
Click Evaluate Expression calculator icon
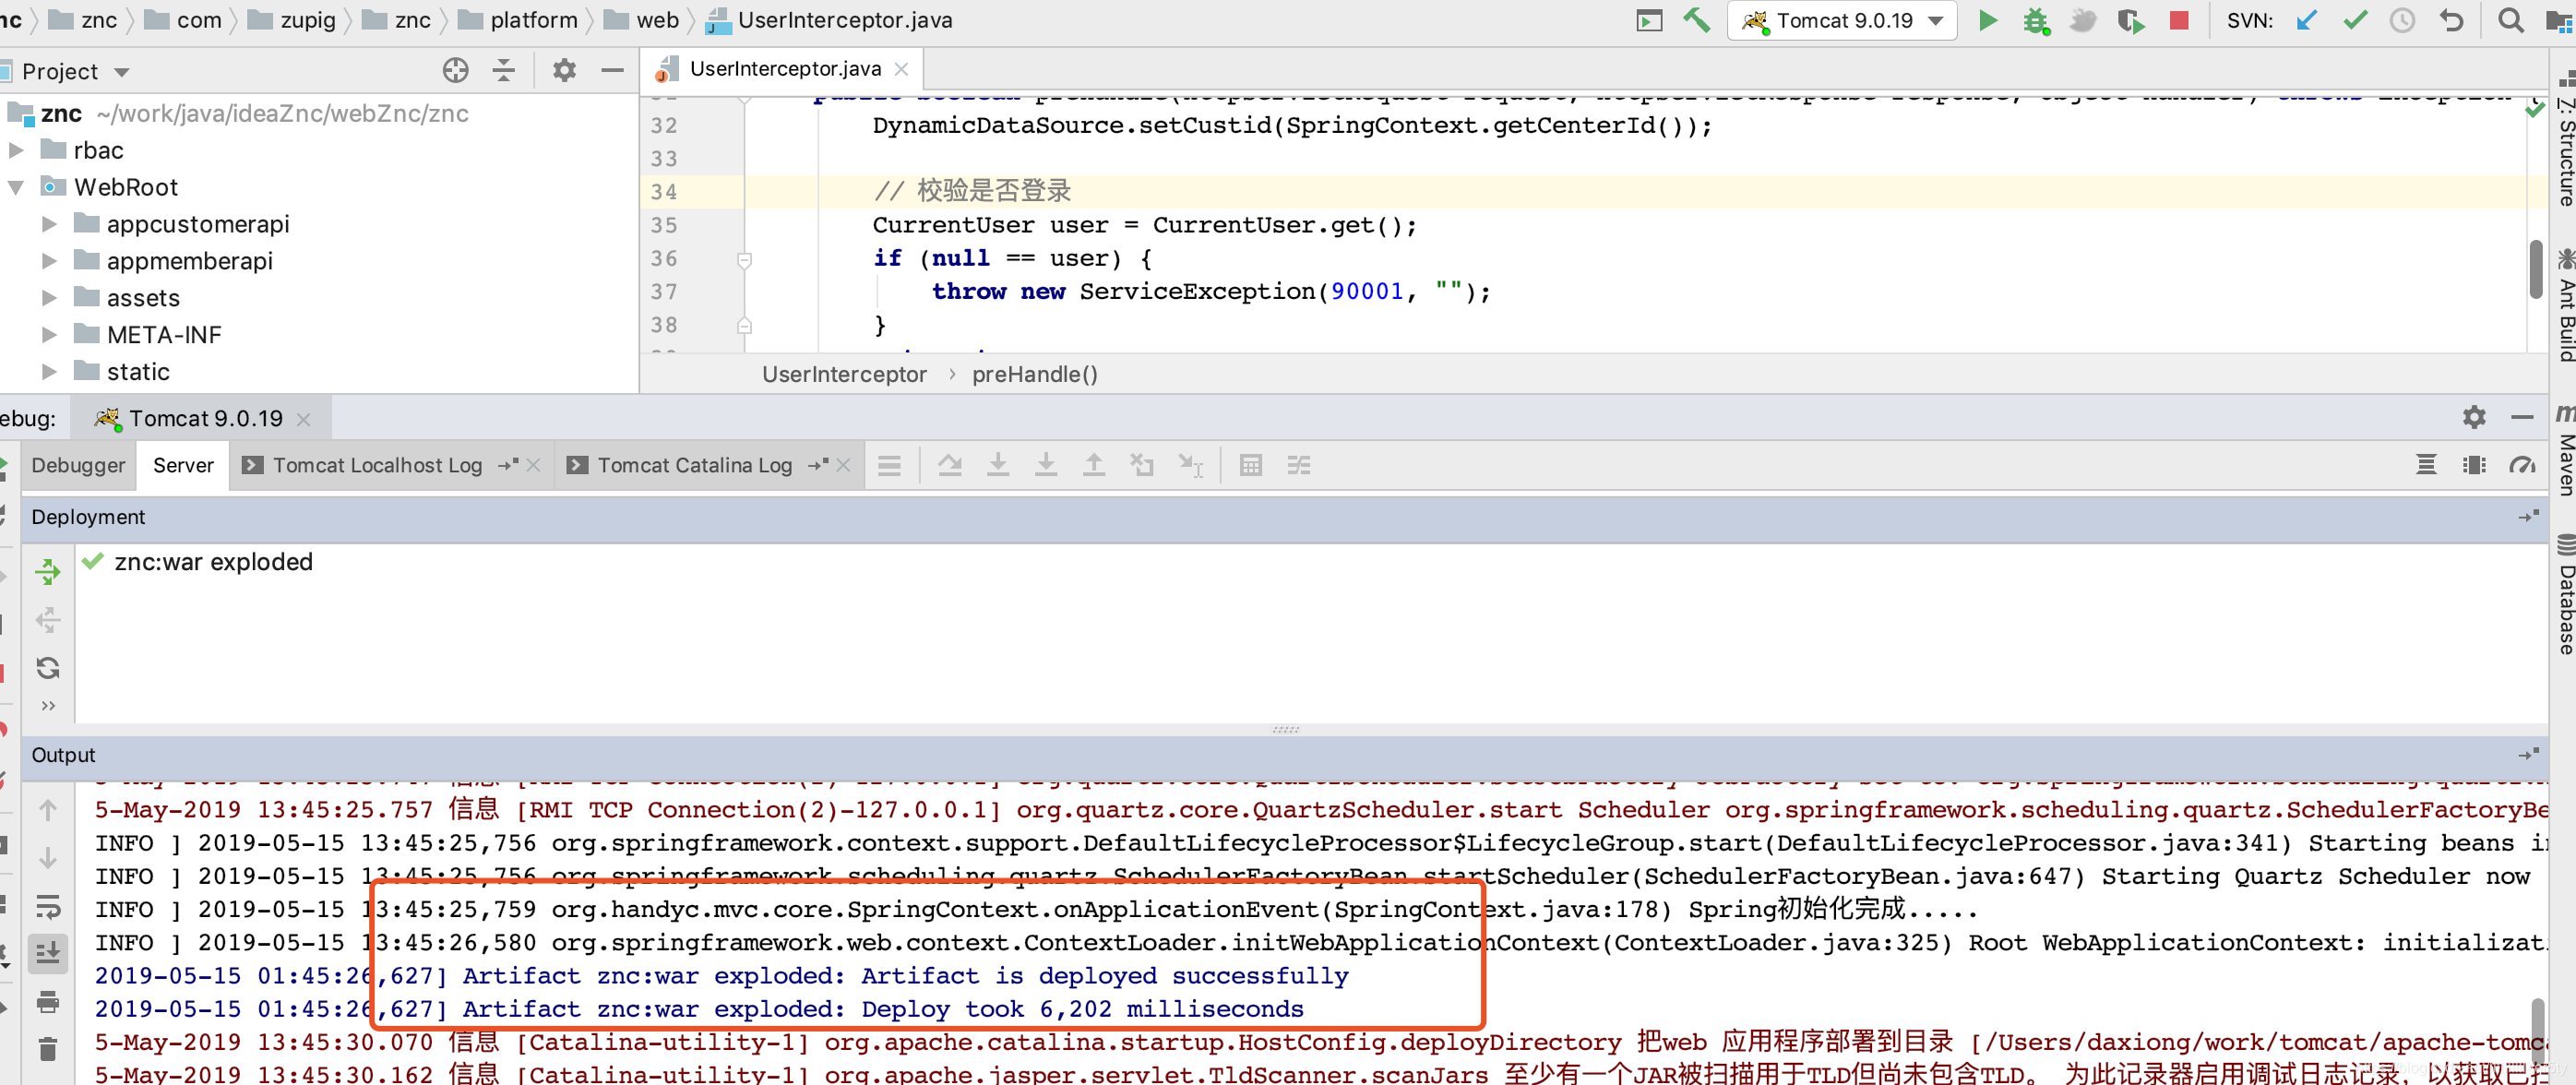[1250, 465]
